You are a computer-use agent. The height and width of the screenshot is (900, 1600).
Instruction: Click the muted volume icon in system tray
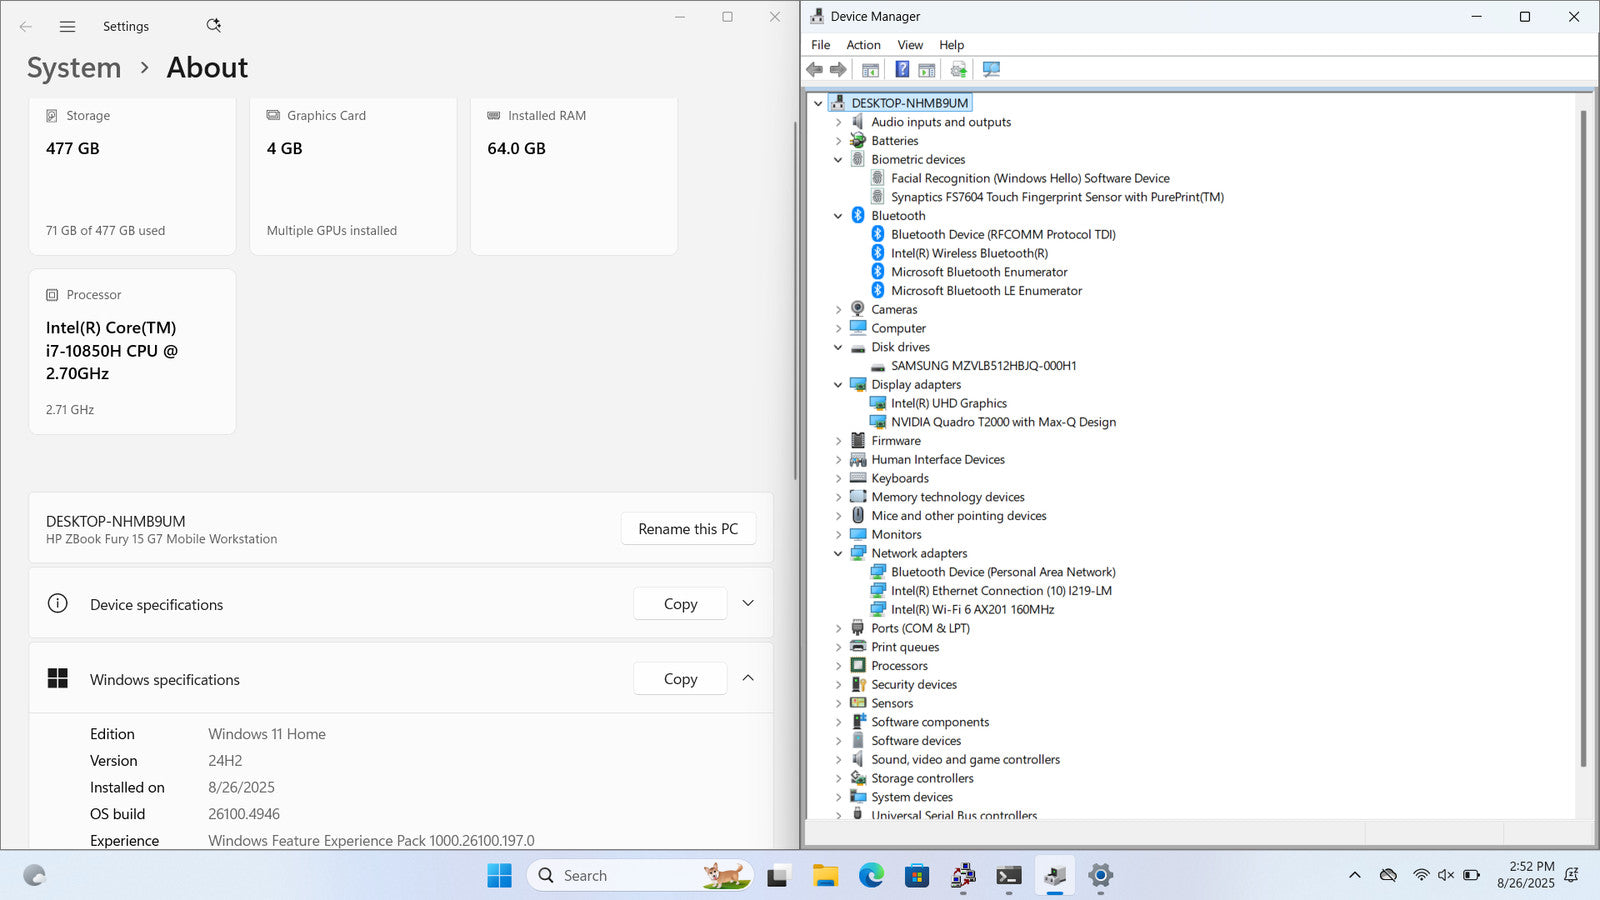[x=1446, y=875]
